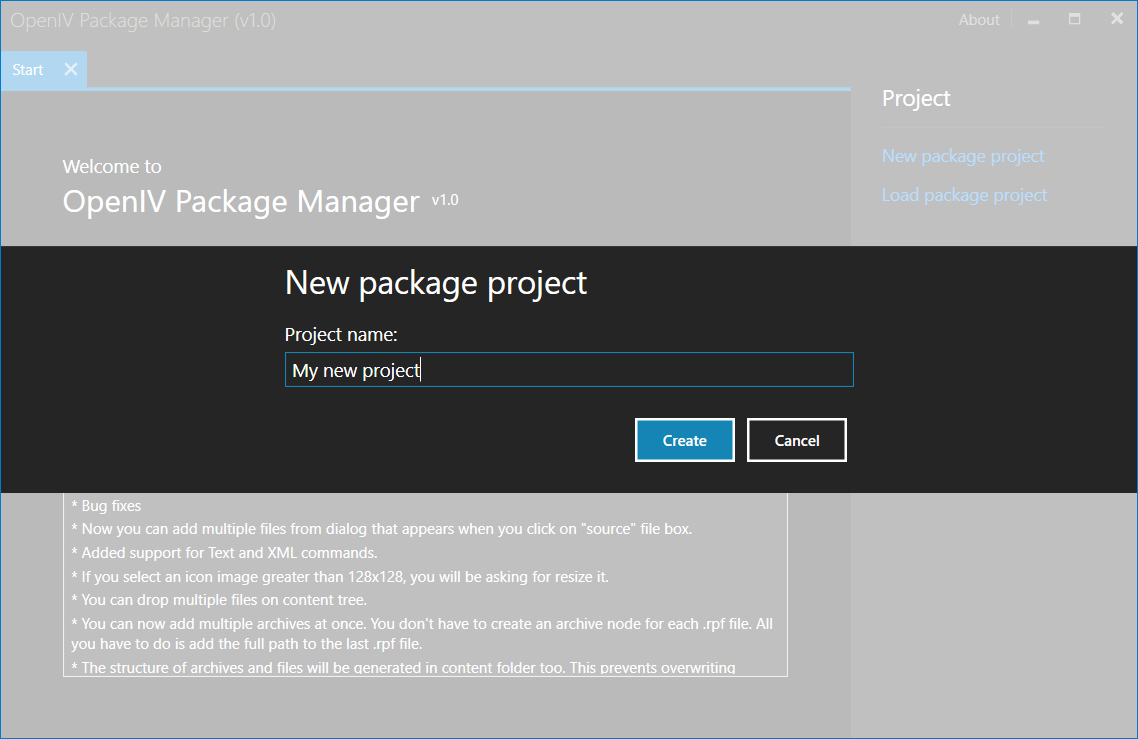Click the 'Bug fixes' changelog line
The width and height of the screenshot is (1138, 739).
click(106, 506)
